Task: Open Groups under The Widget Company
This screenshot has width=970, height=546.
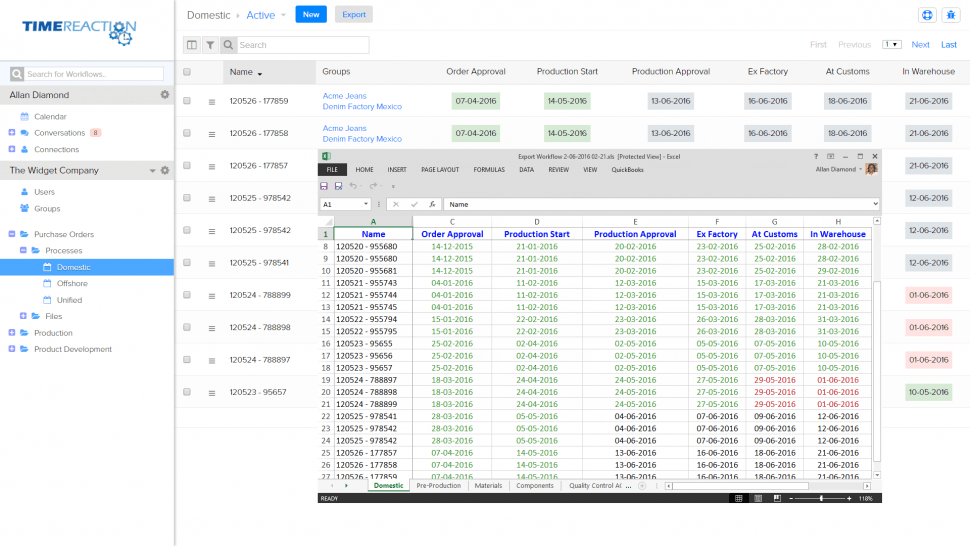Action: pos(47,208)
